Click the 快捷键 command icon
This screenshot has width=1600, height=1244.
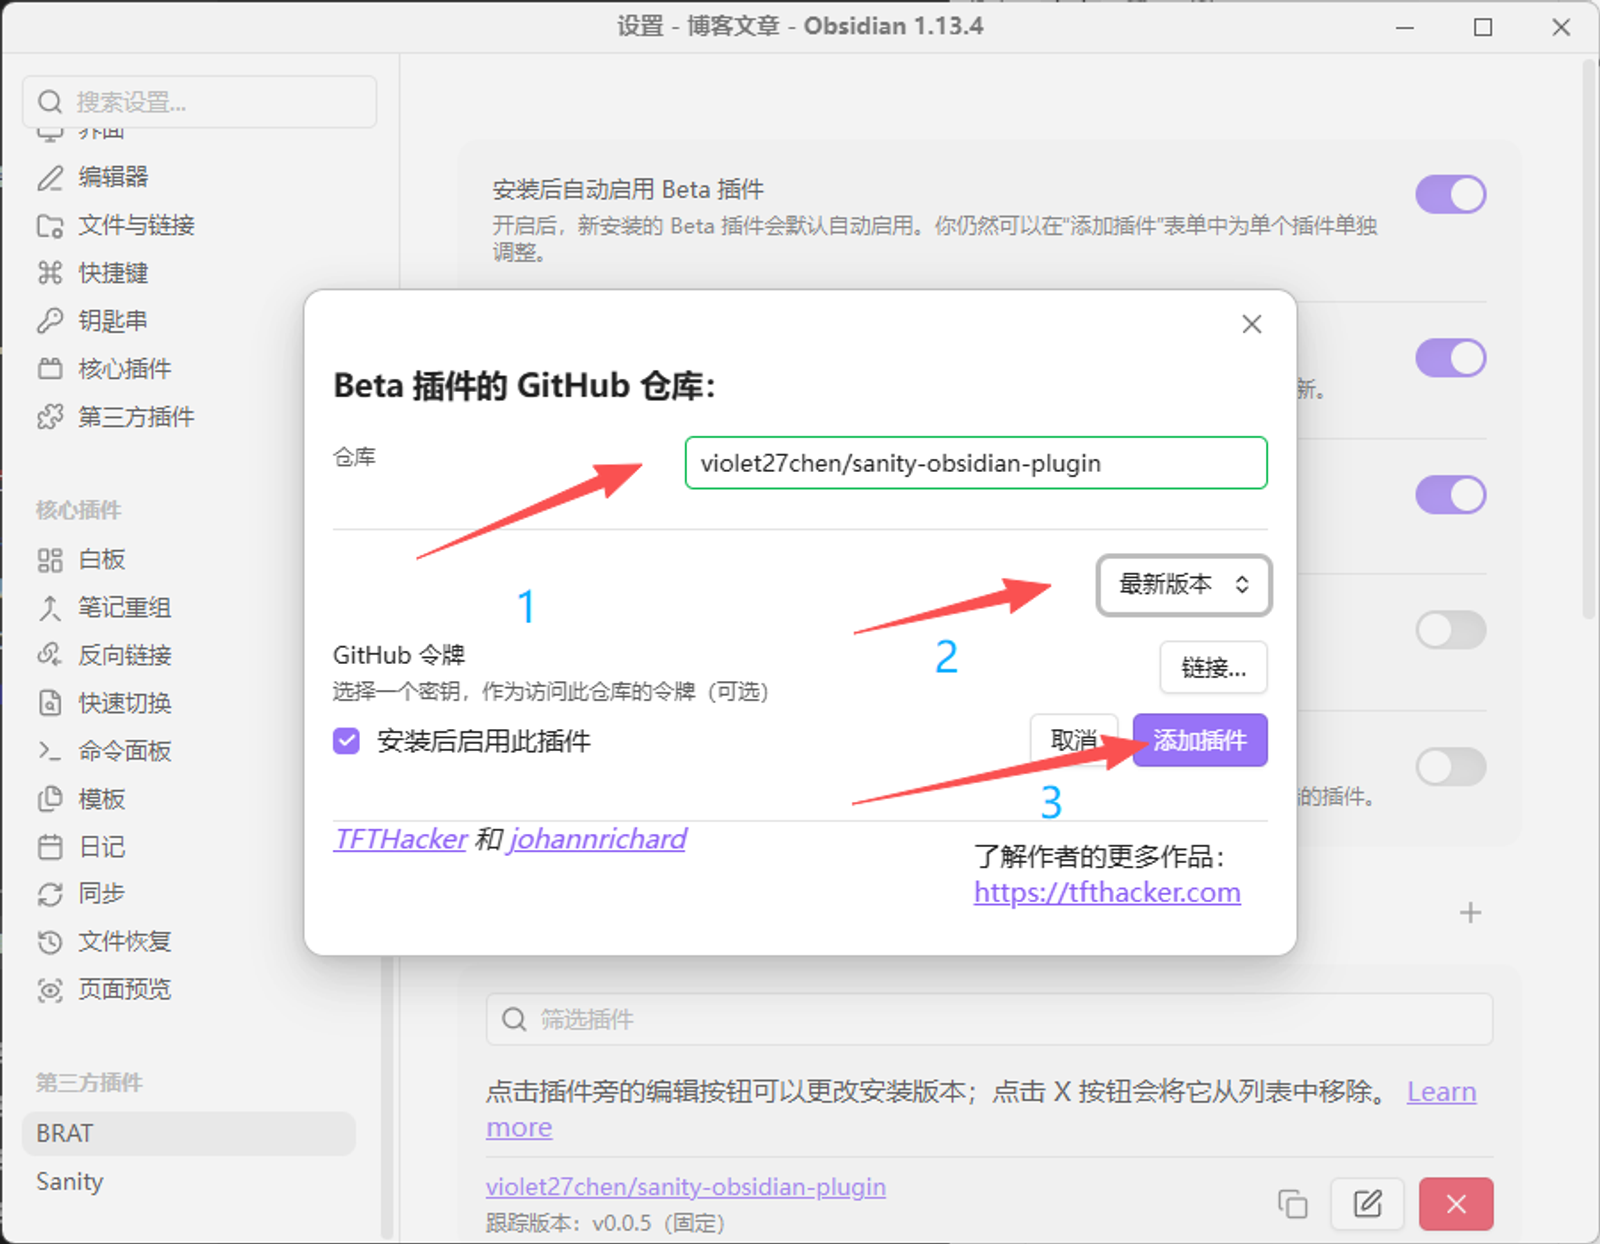(x=50, y=273)
